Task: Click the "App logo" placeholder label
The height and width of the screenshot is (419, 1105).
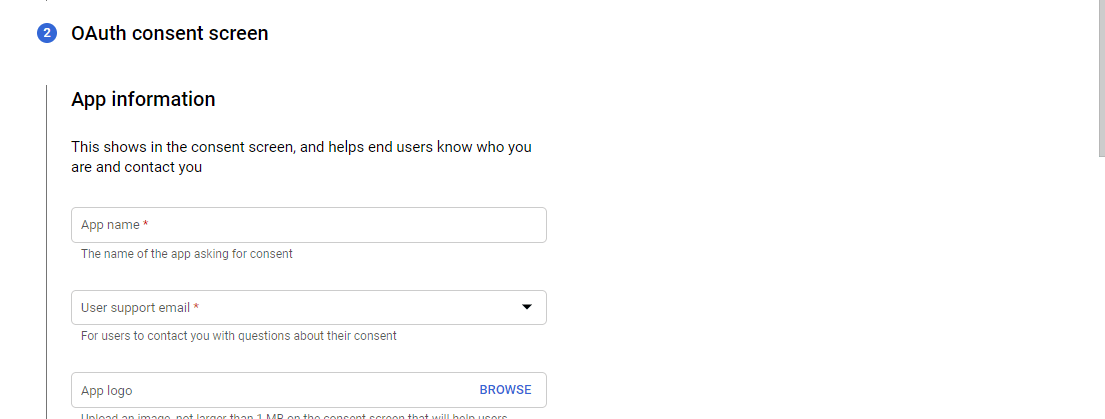Action: click(106, 390)
